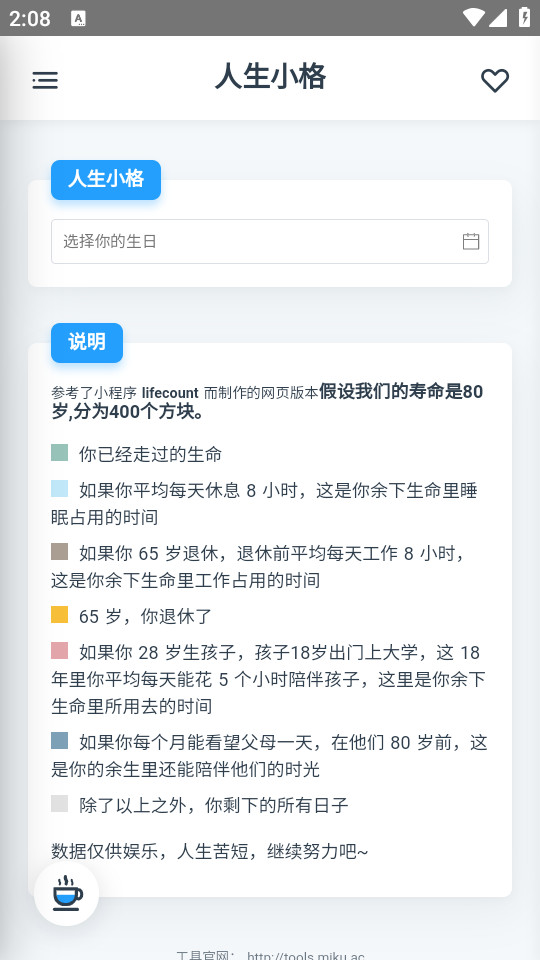Tap the green swatch for 你已经走过的生命

tap(59, 452)
